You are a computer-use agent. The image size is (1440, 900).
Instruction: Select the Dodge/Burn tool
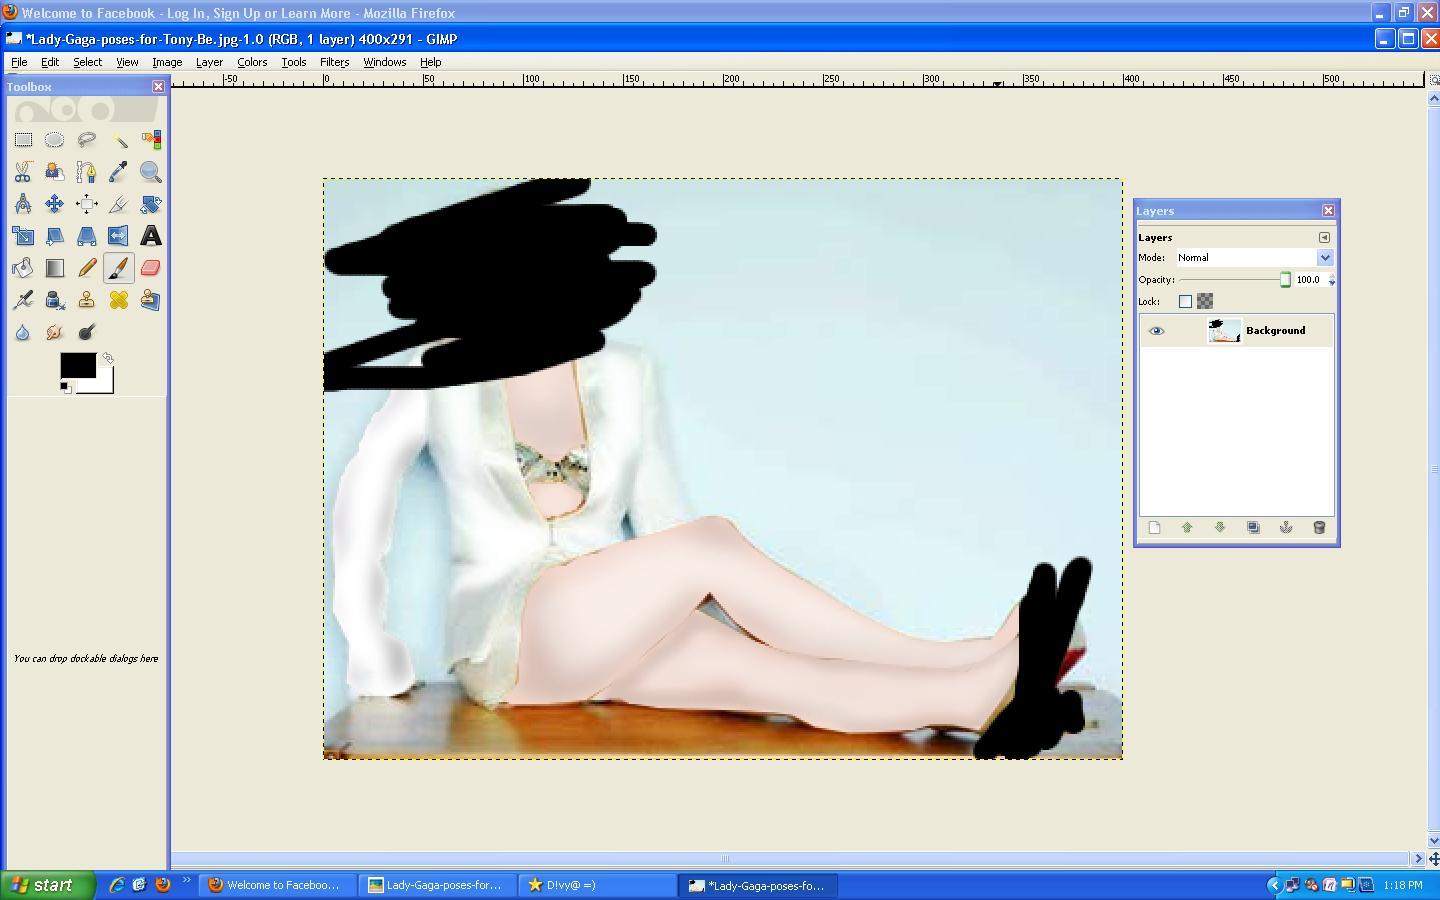pyautogui.click(x=87, y=332)
